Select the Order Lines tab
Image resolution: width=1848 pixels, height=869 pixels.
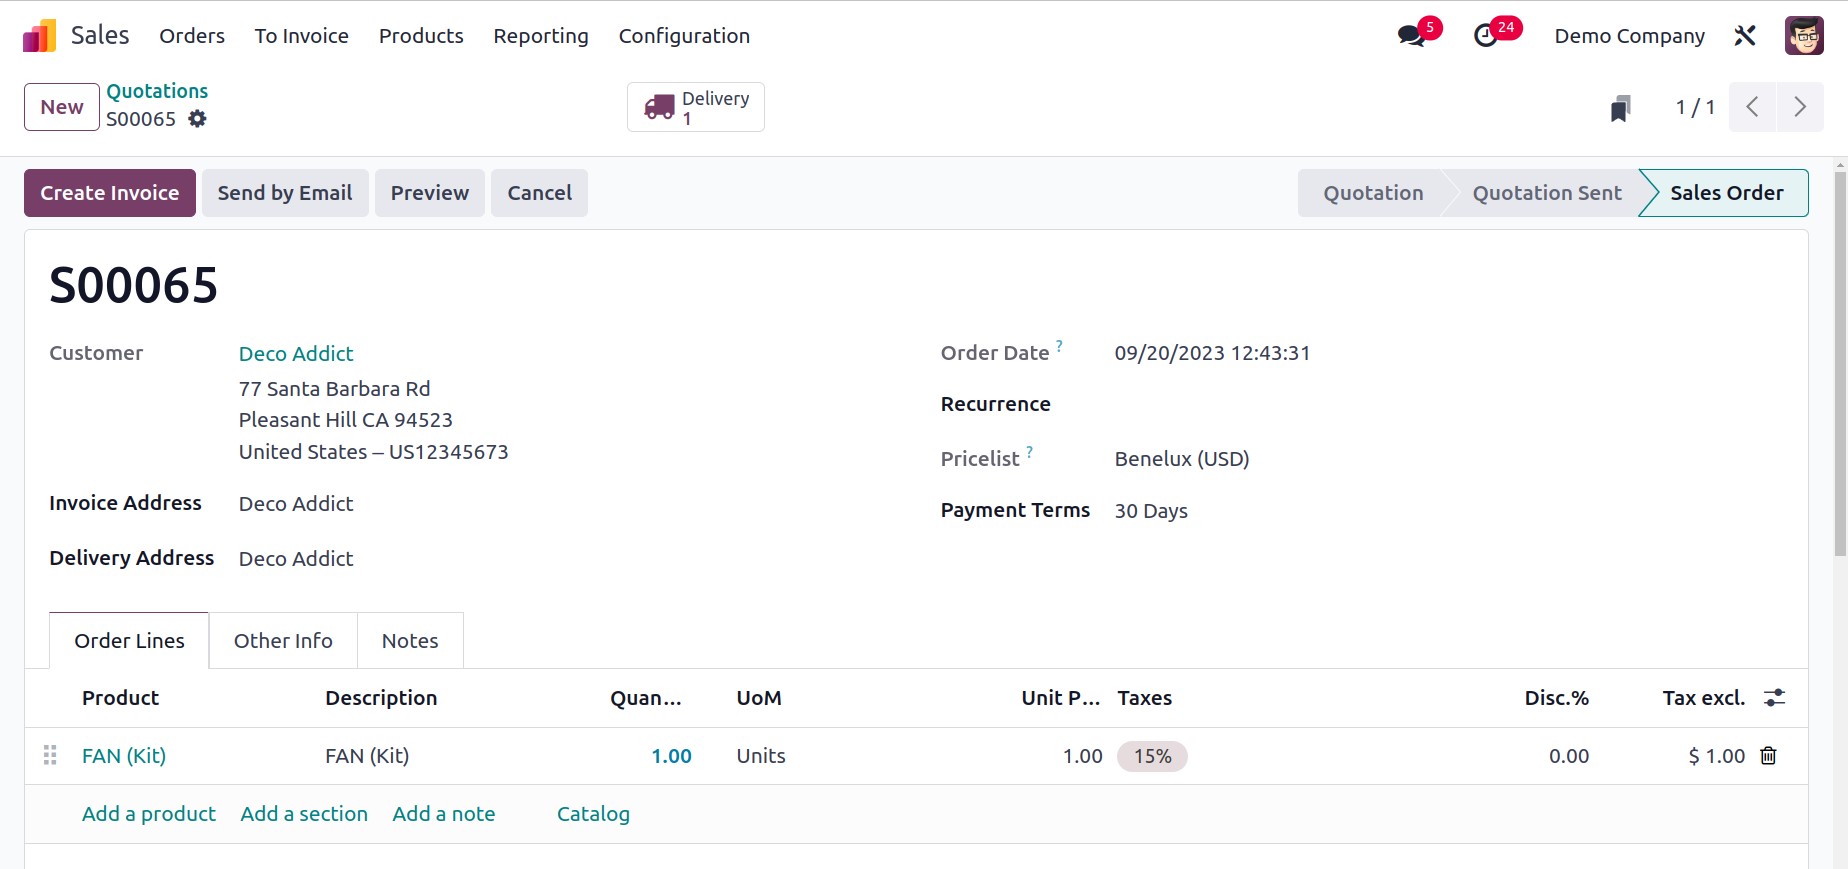[129, 641]
